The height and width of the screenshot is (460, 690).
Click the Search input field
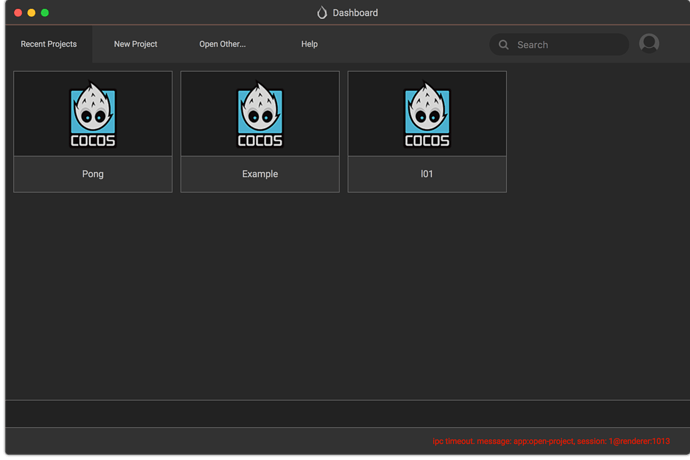(x=559, y=44)
